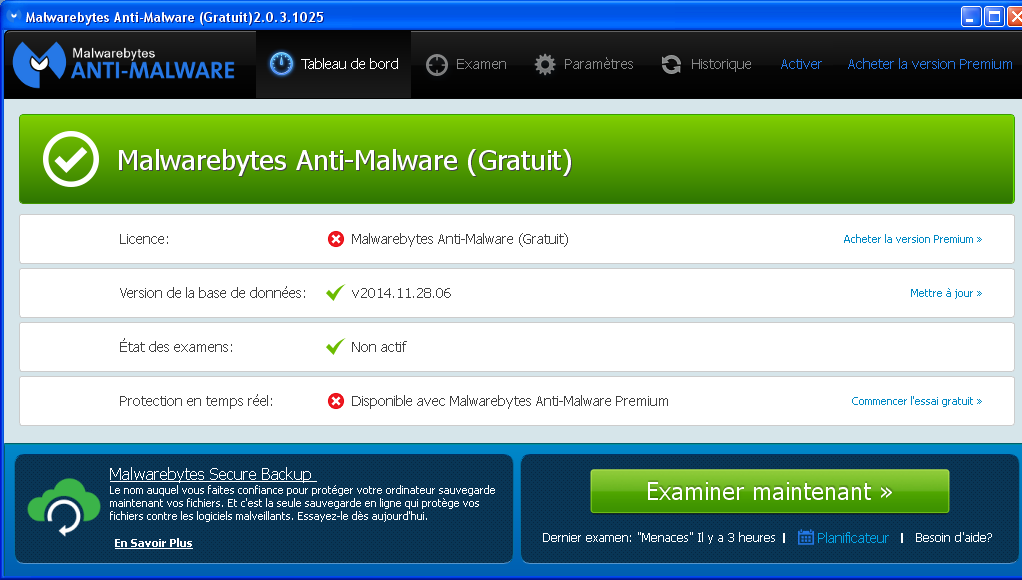Click green check next to database version

(335, 293)
